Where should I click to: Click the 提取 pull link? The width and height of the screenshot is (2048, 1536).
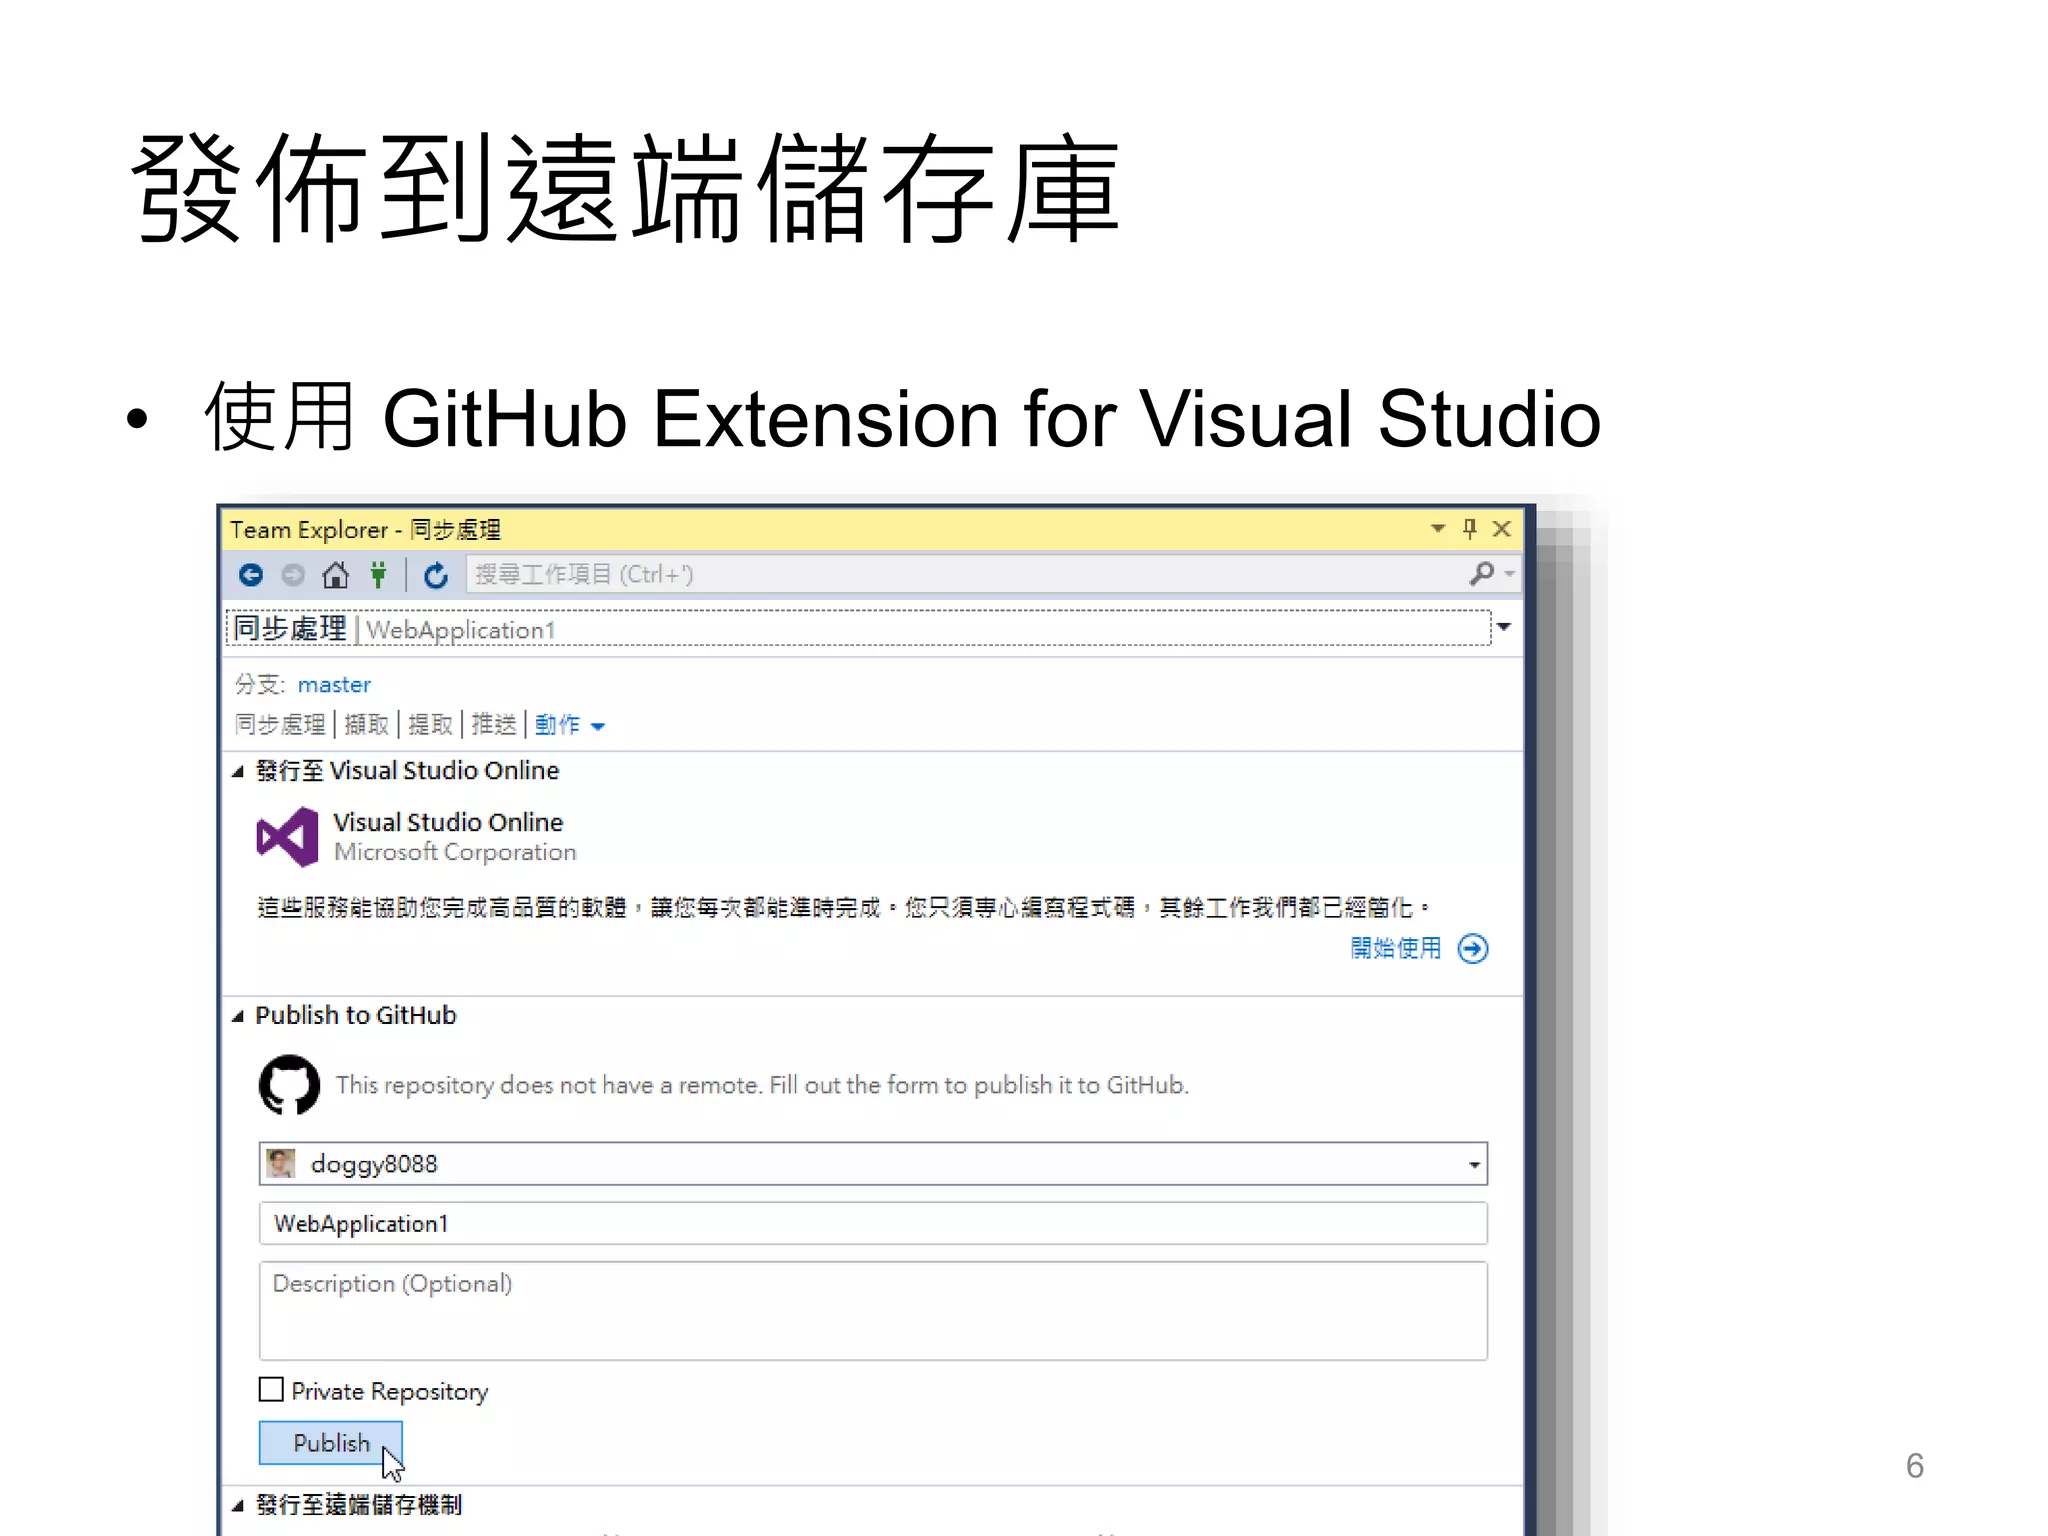(430, 725)
